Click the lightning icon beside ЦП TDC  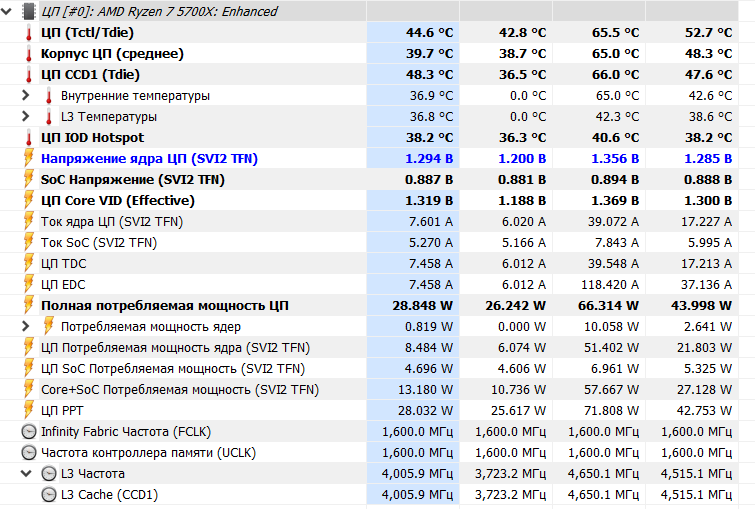[28, 263]
